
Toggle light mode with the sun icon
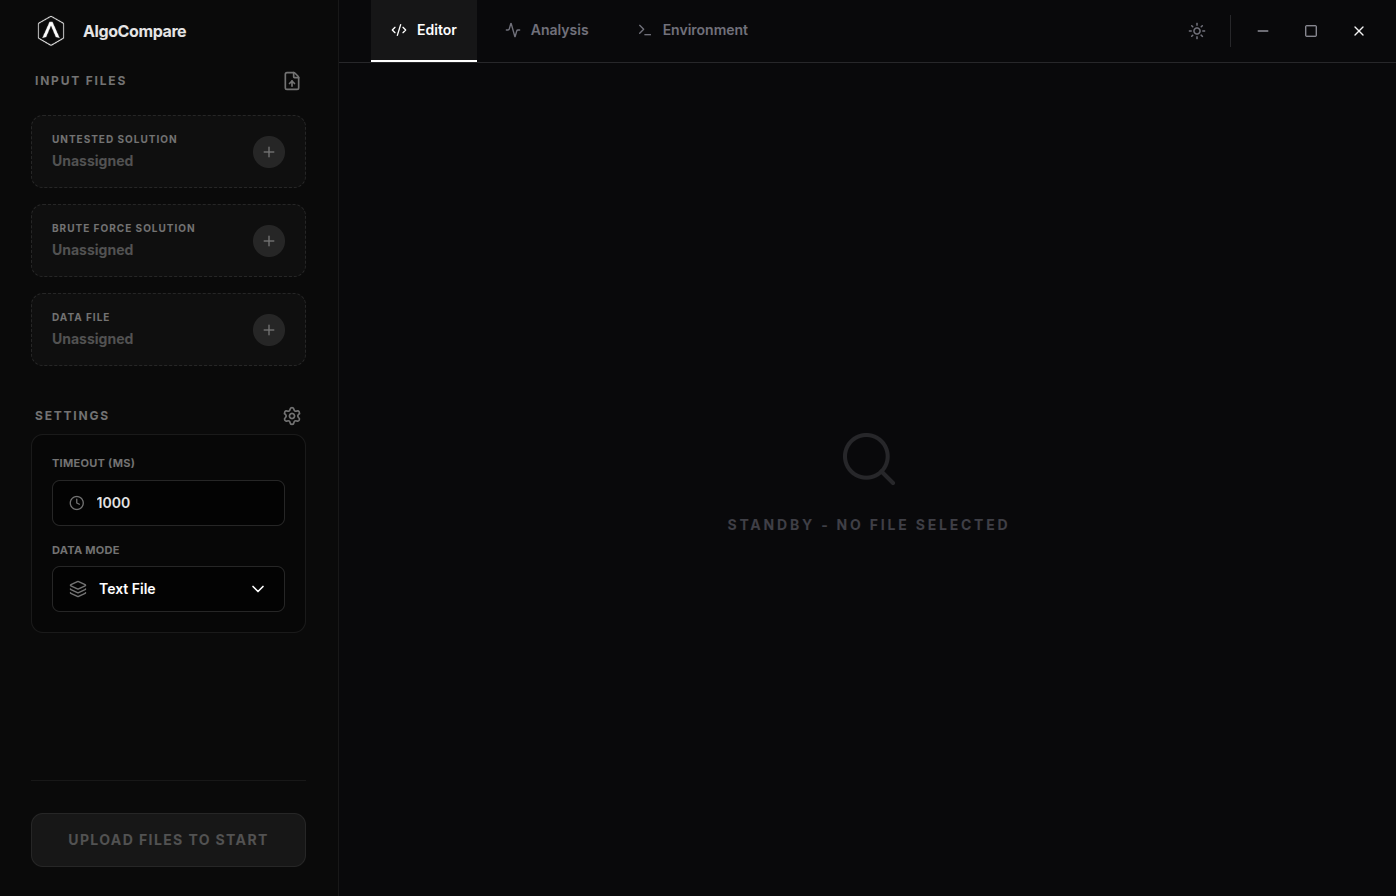1196,30
